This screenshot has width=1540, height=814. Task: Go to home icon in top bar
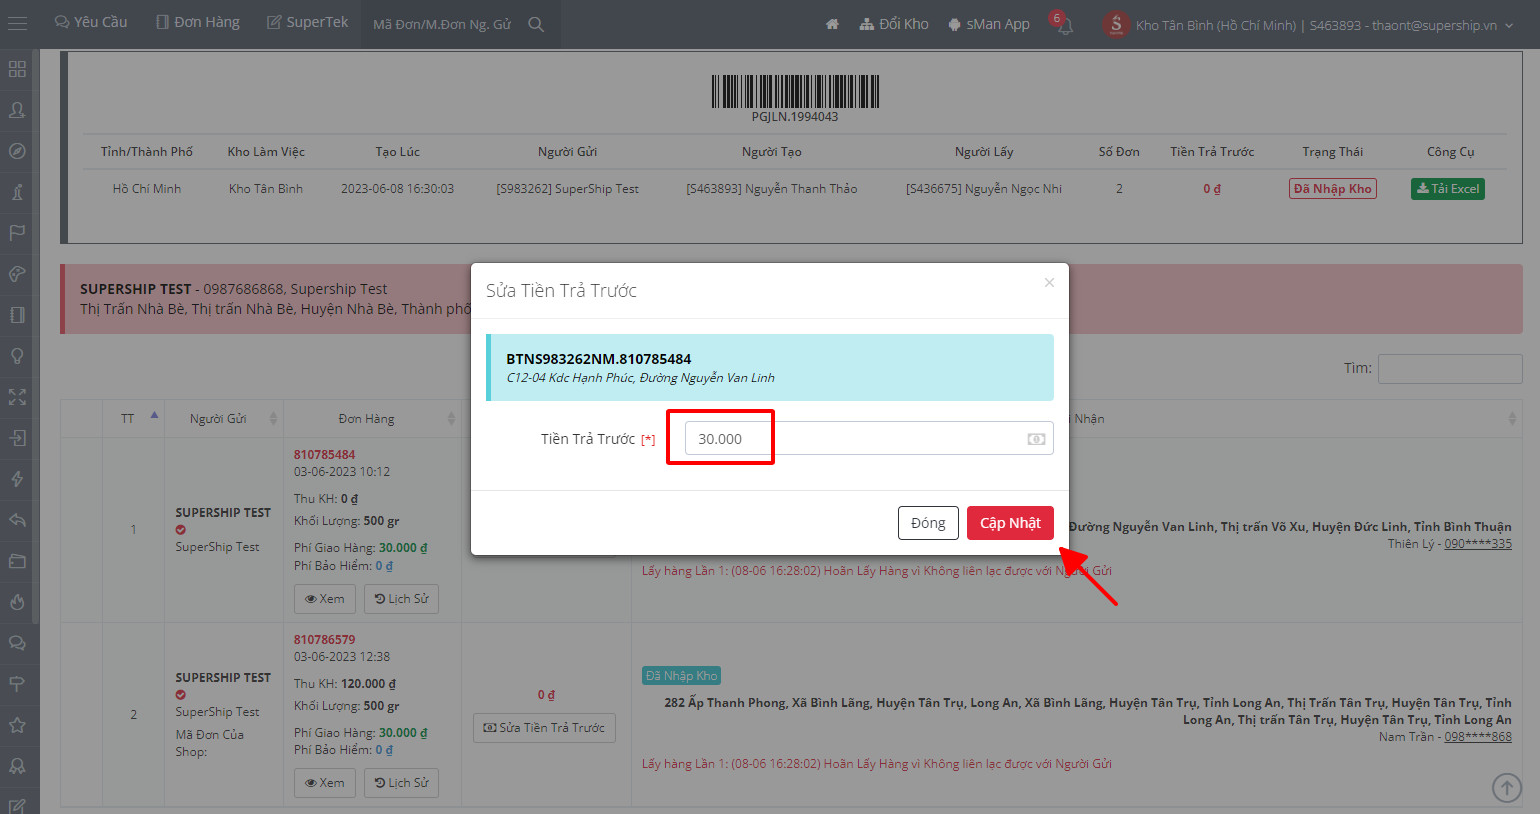click(832, 24)
